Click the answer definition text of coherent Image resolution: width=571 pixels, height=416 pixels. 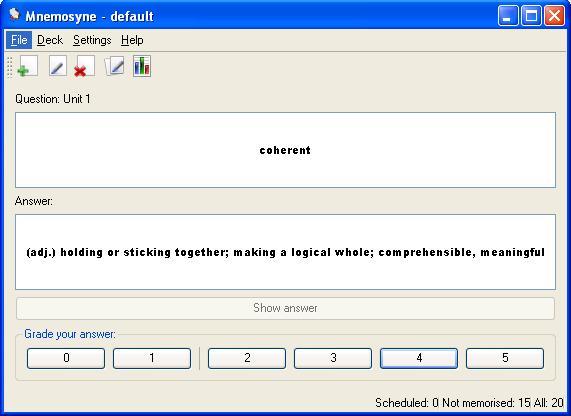[x=286, y=252]
